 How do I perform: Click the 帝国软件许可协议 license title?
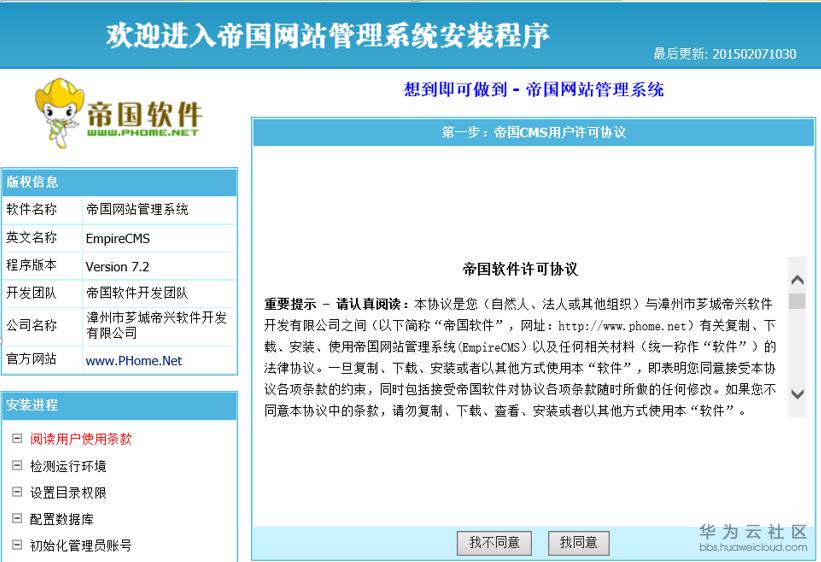520,270
